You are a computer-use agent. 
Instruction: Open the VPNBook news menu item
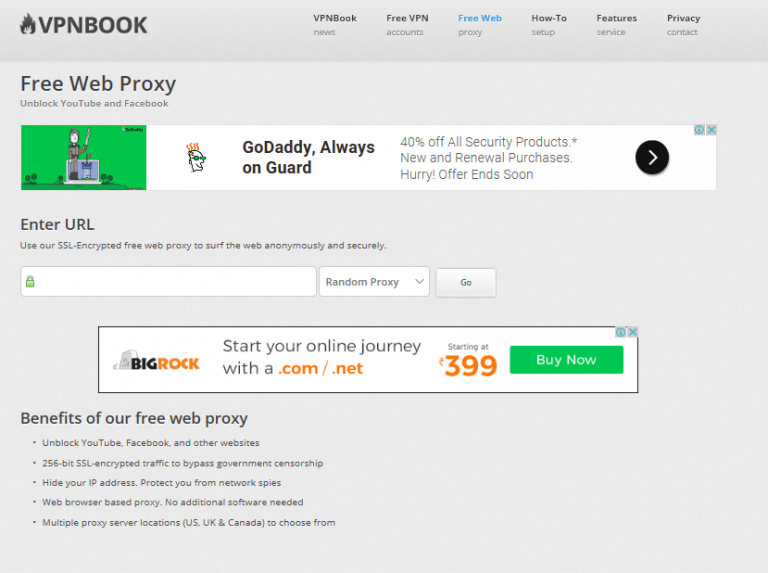[334, 24]
